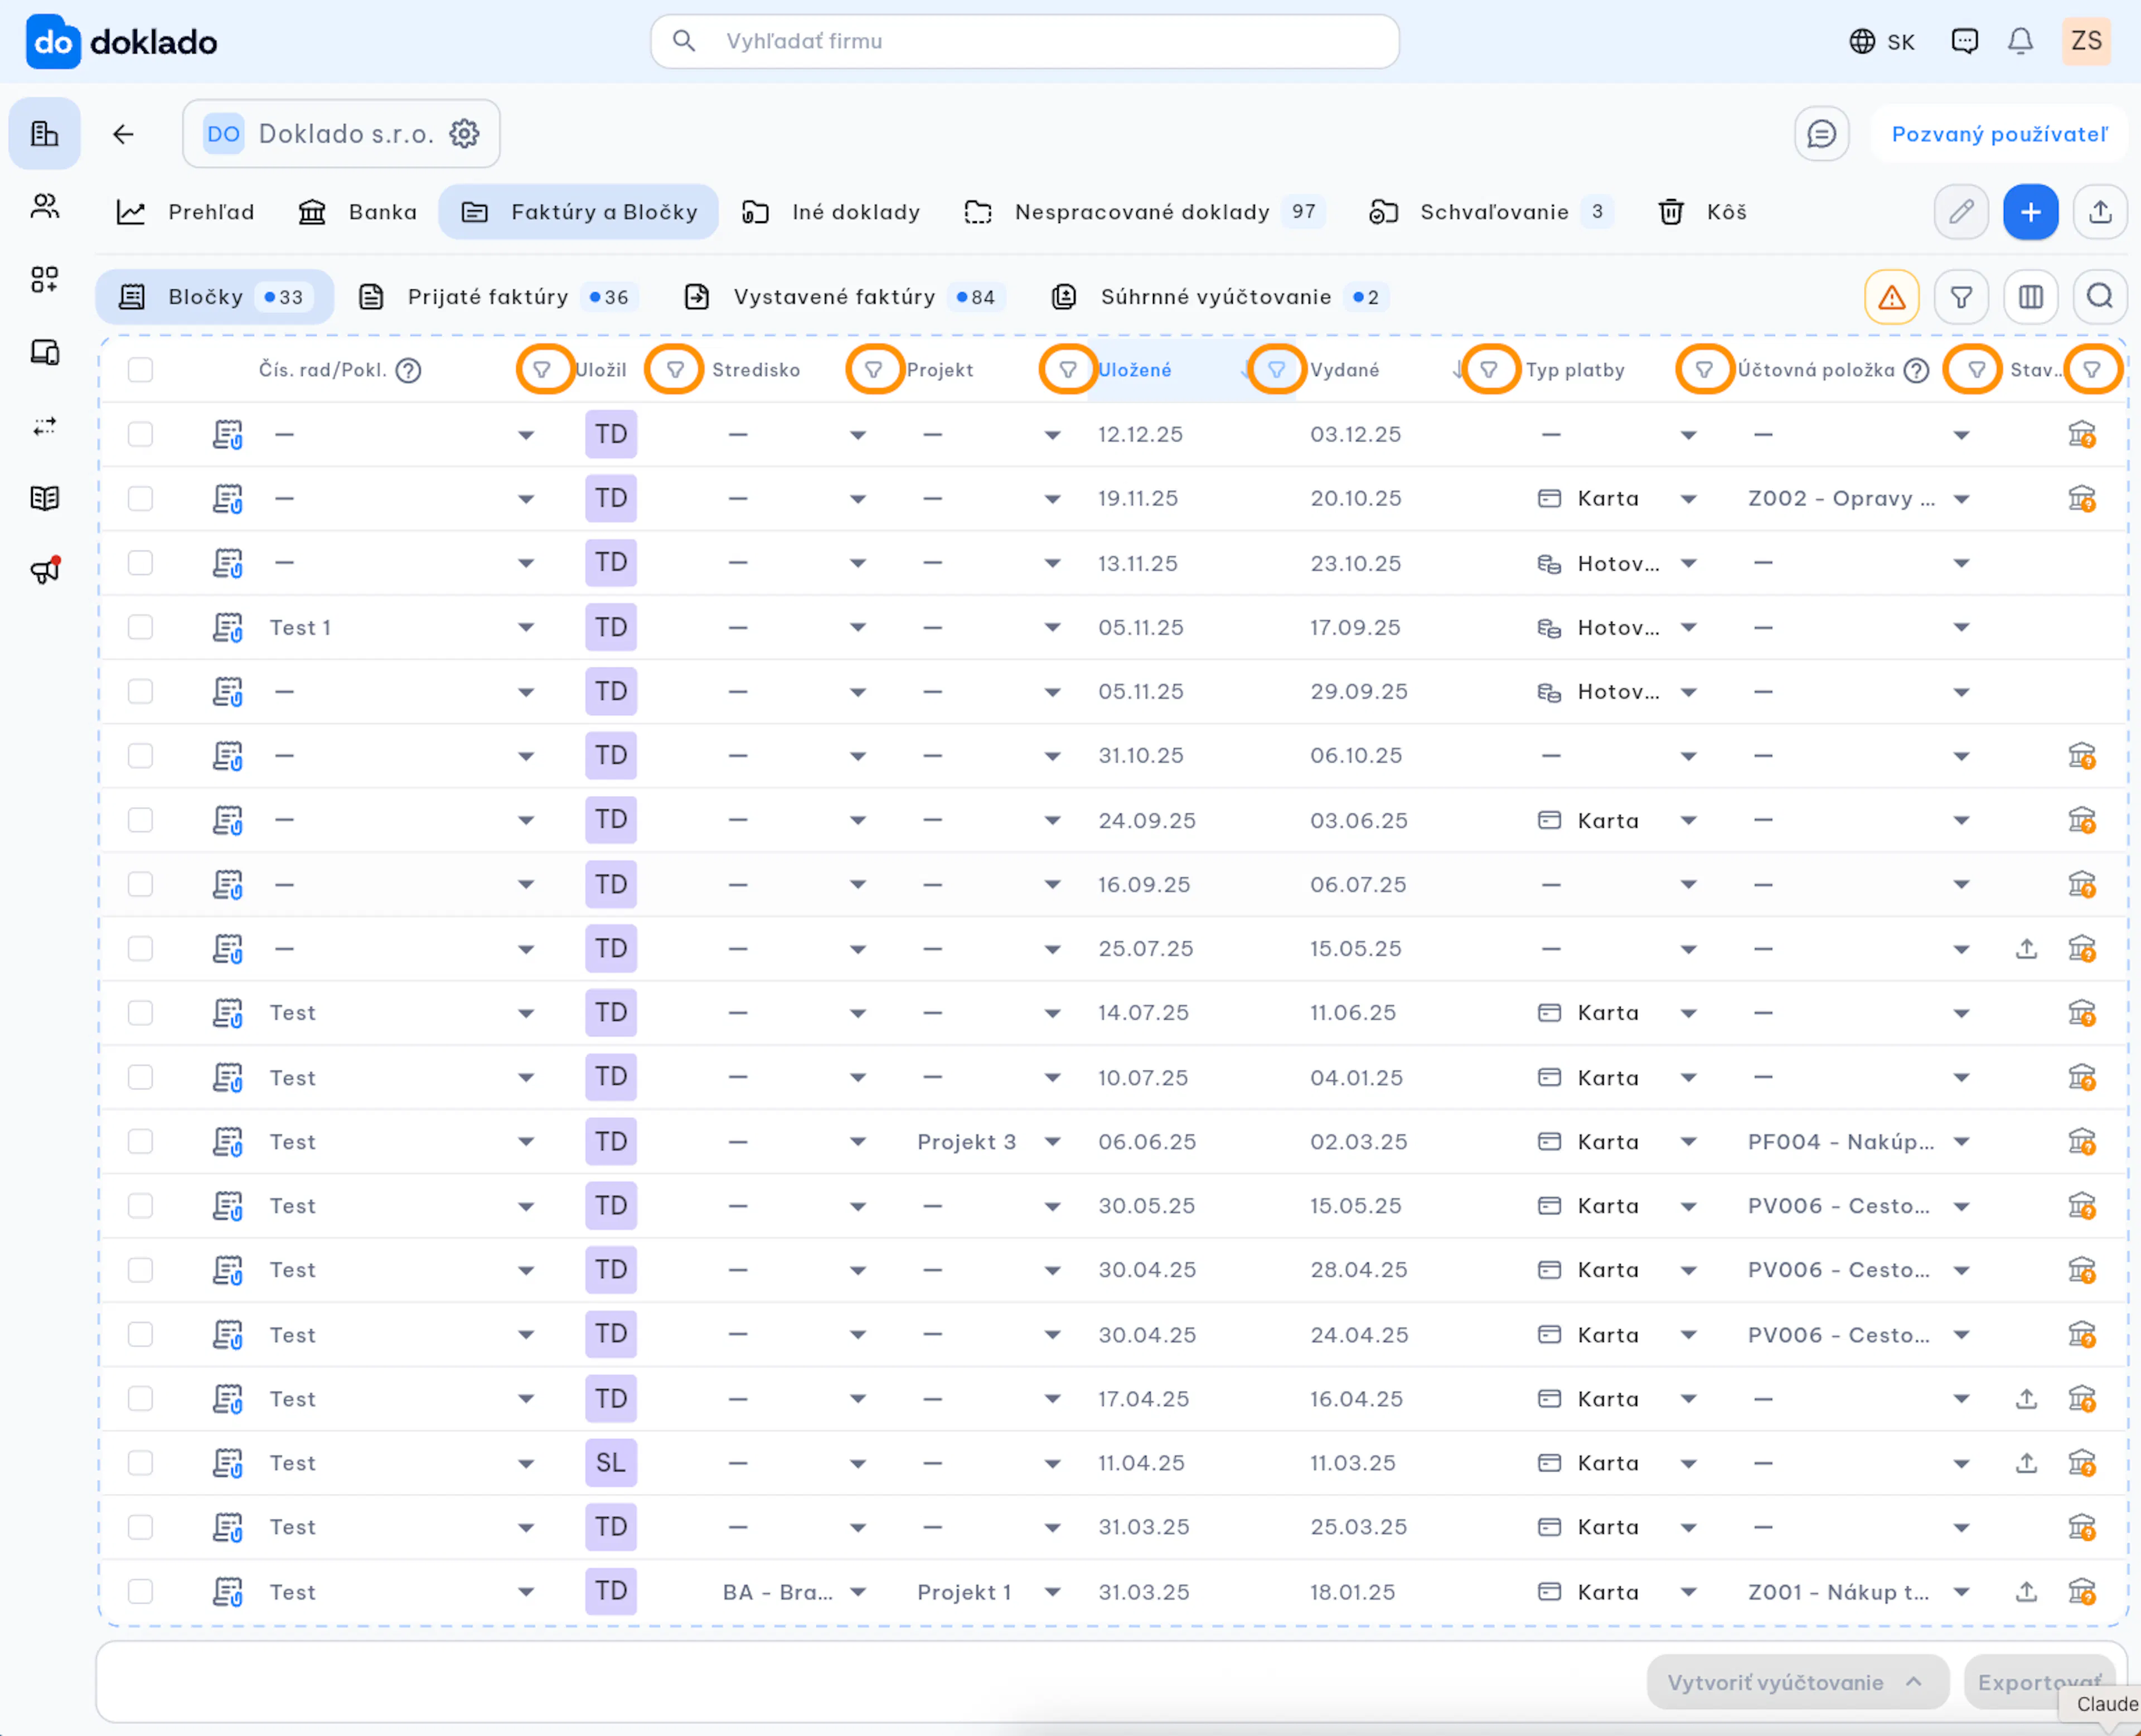Open Z002 - Opravy account item dropdown

click(x=1961, y=499)
